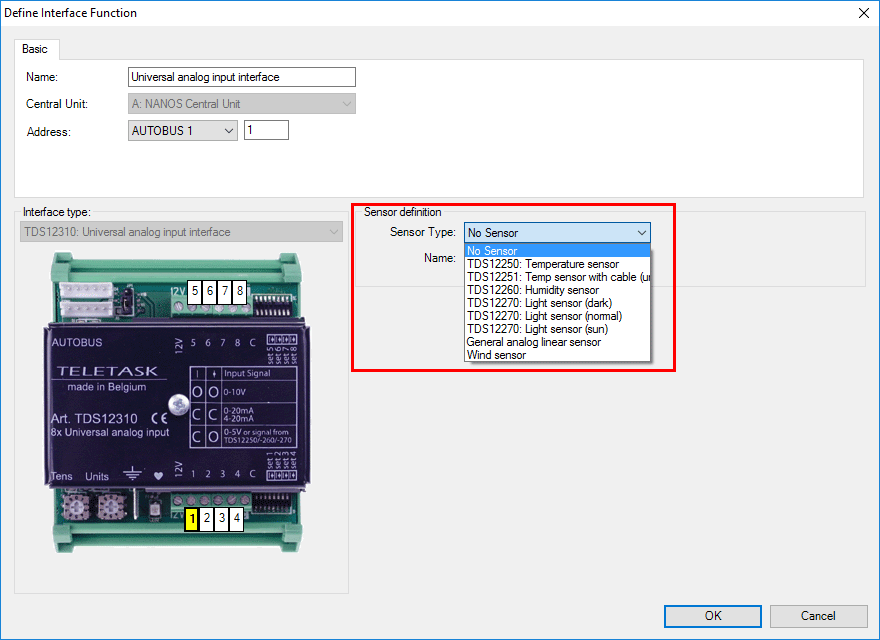Select input channel 8 on the device image
The width and height of the screenshot is (880, 640).
[x=240, y=291]
